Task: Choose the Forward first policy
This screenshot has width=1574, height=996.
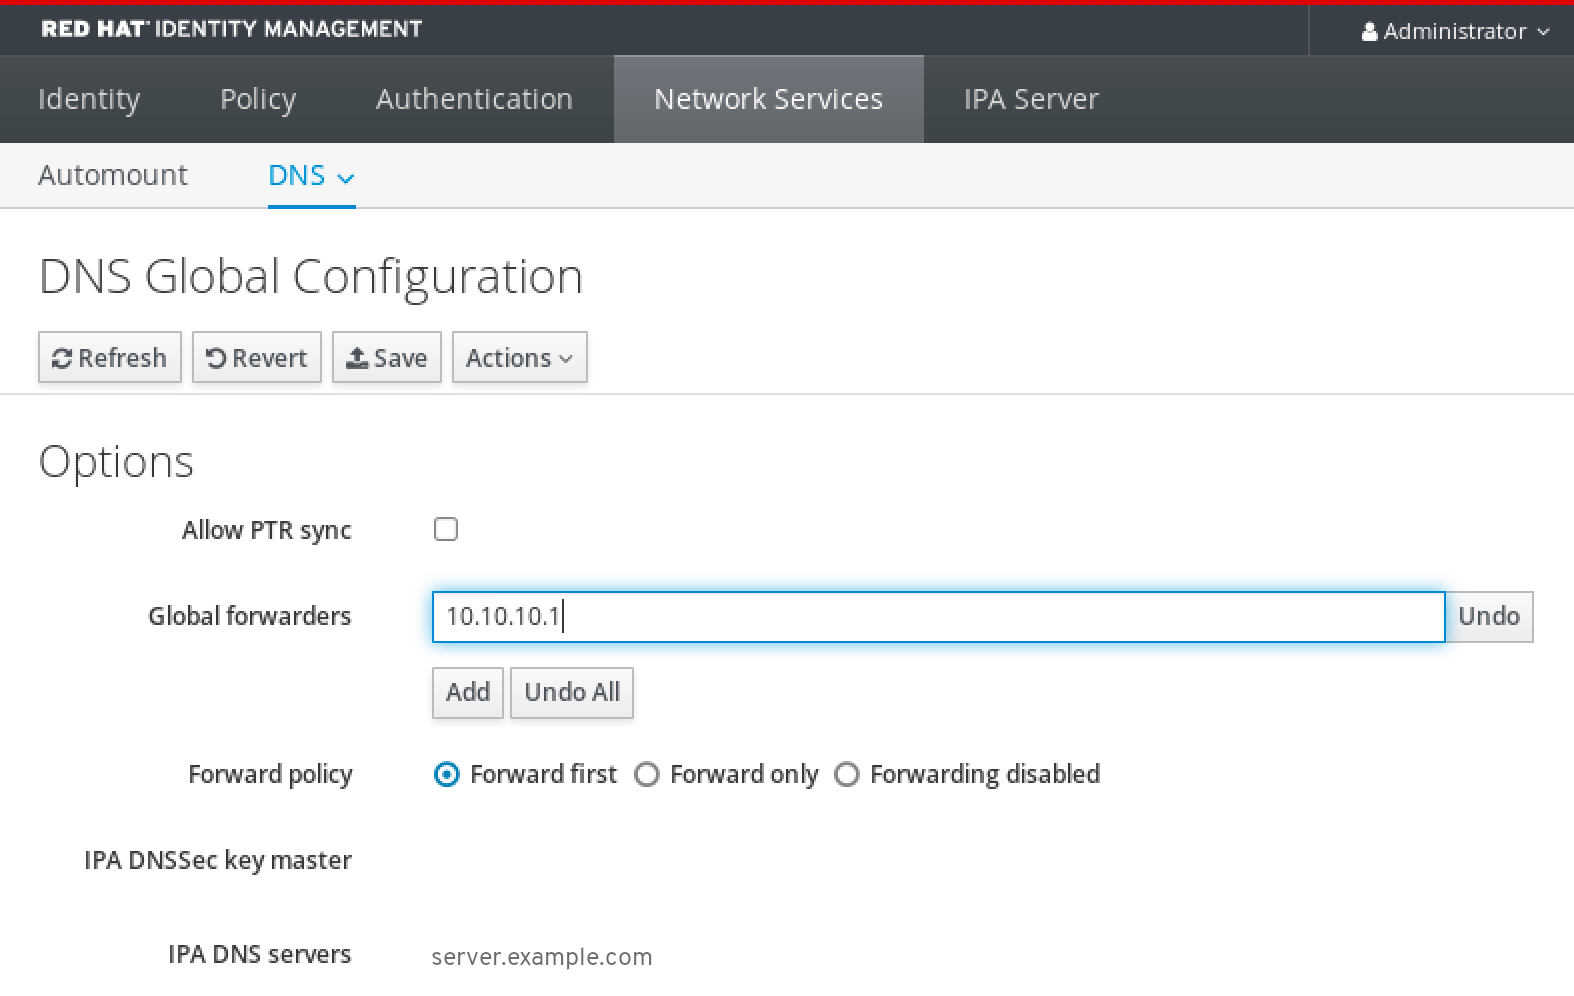Action: [447, 775]
